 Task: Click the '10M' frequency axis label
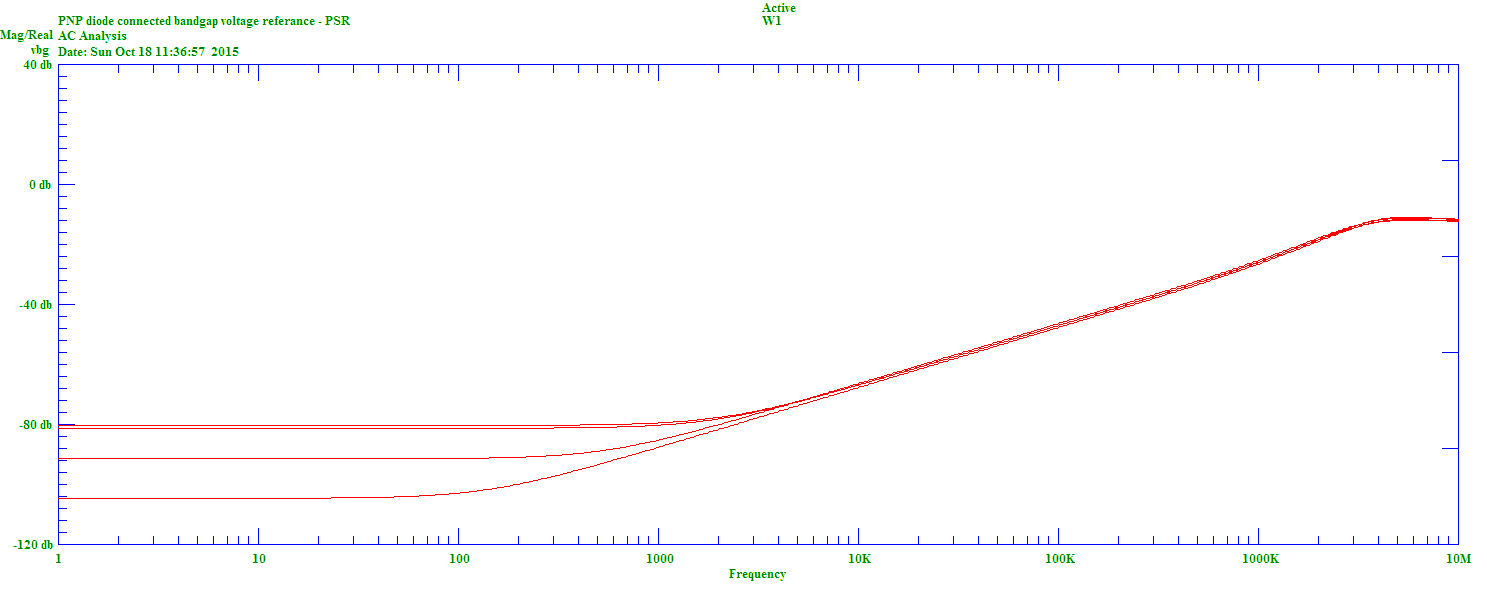1458,558
